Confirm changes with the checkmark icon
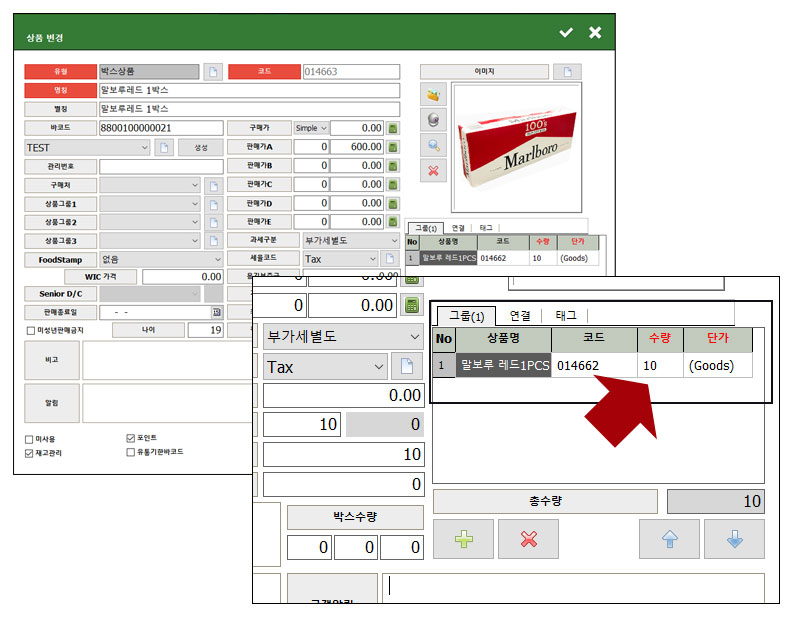800x618 pixels. [x=566, y=33]
